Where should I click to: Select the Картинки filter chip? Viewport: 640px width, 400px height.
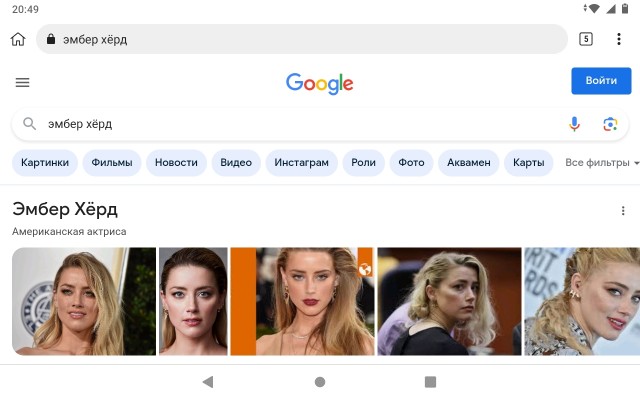45,162
